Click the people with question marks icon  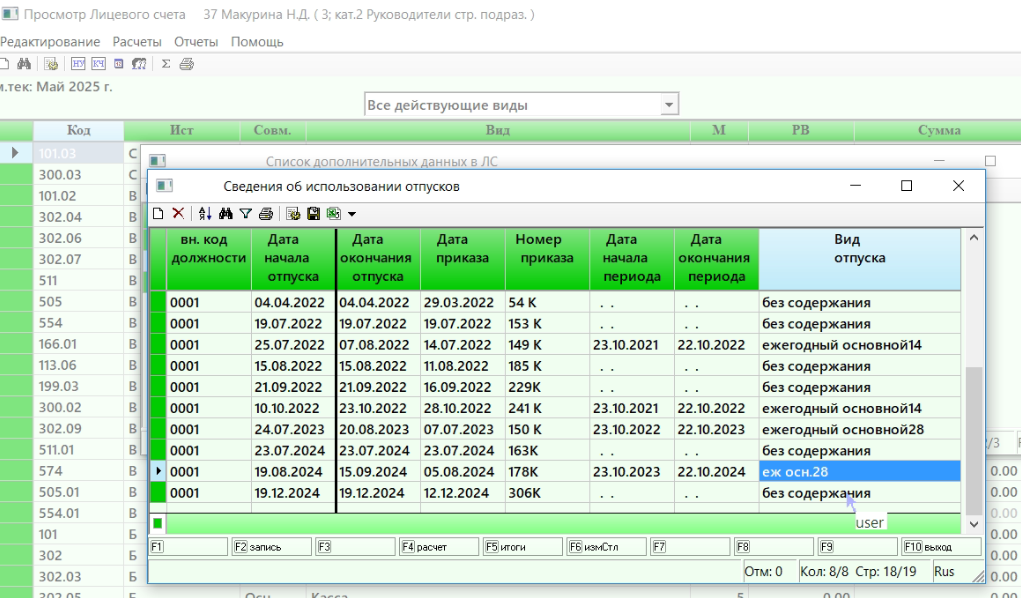pos(139,64)
